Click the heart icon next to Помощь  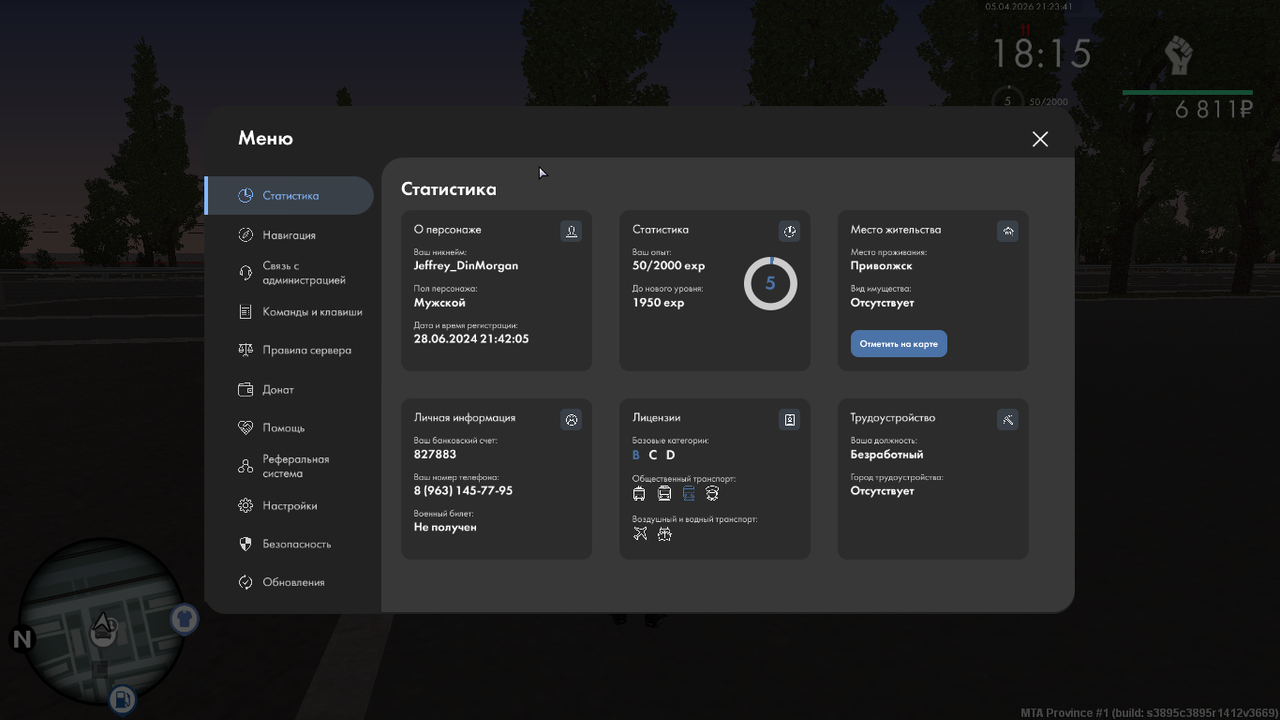[246, 428]
